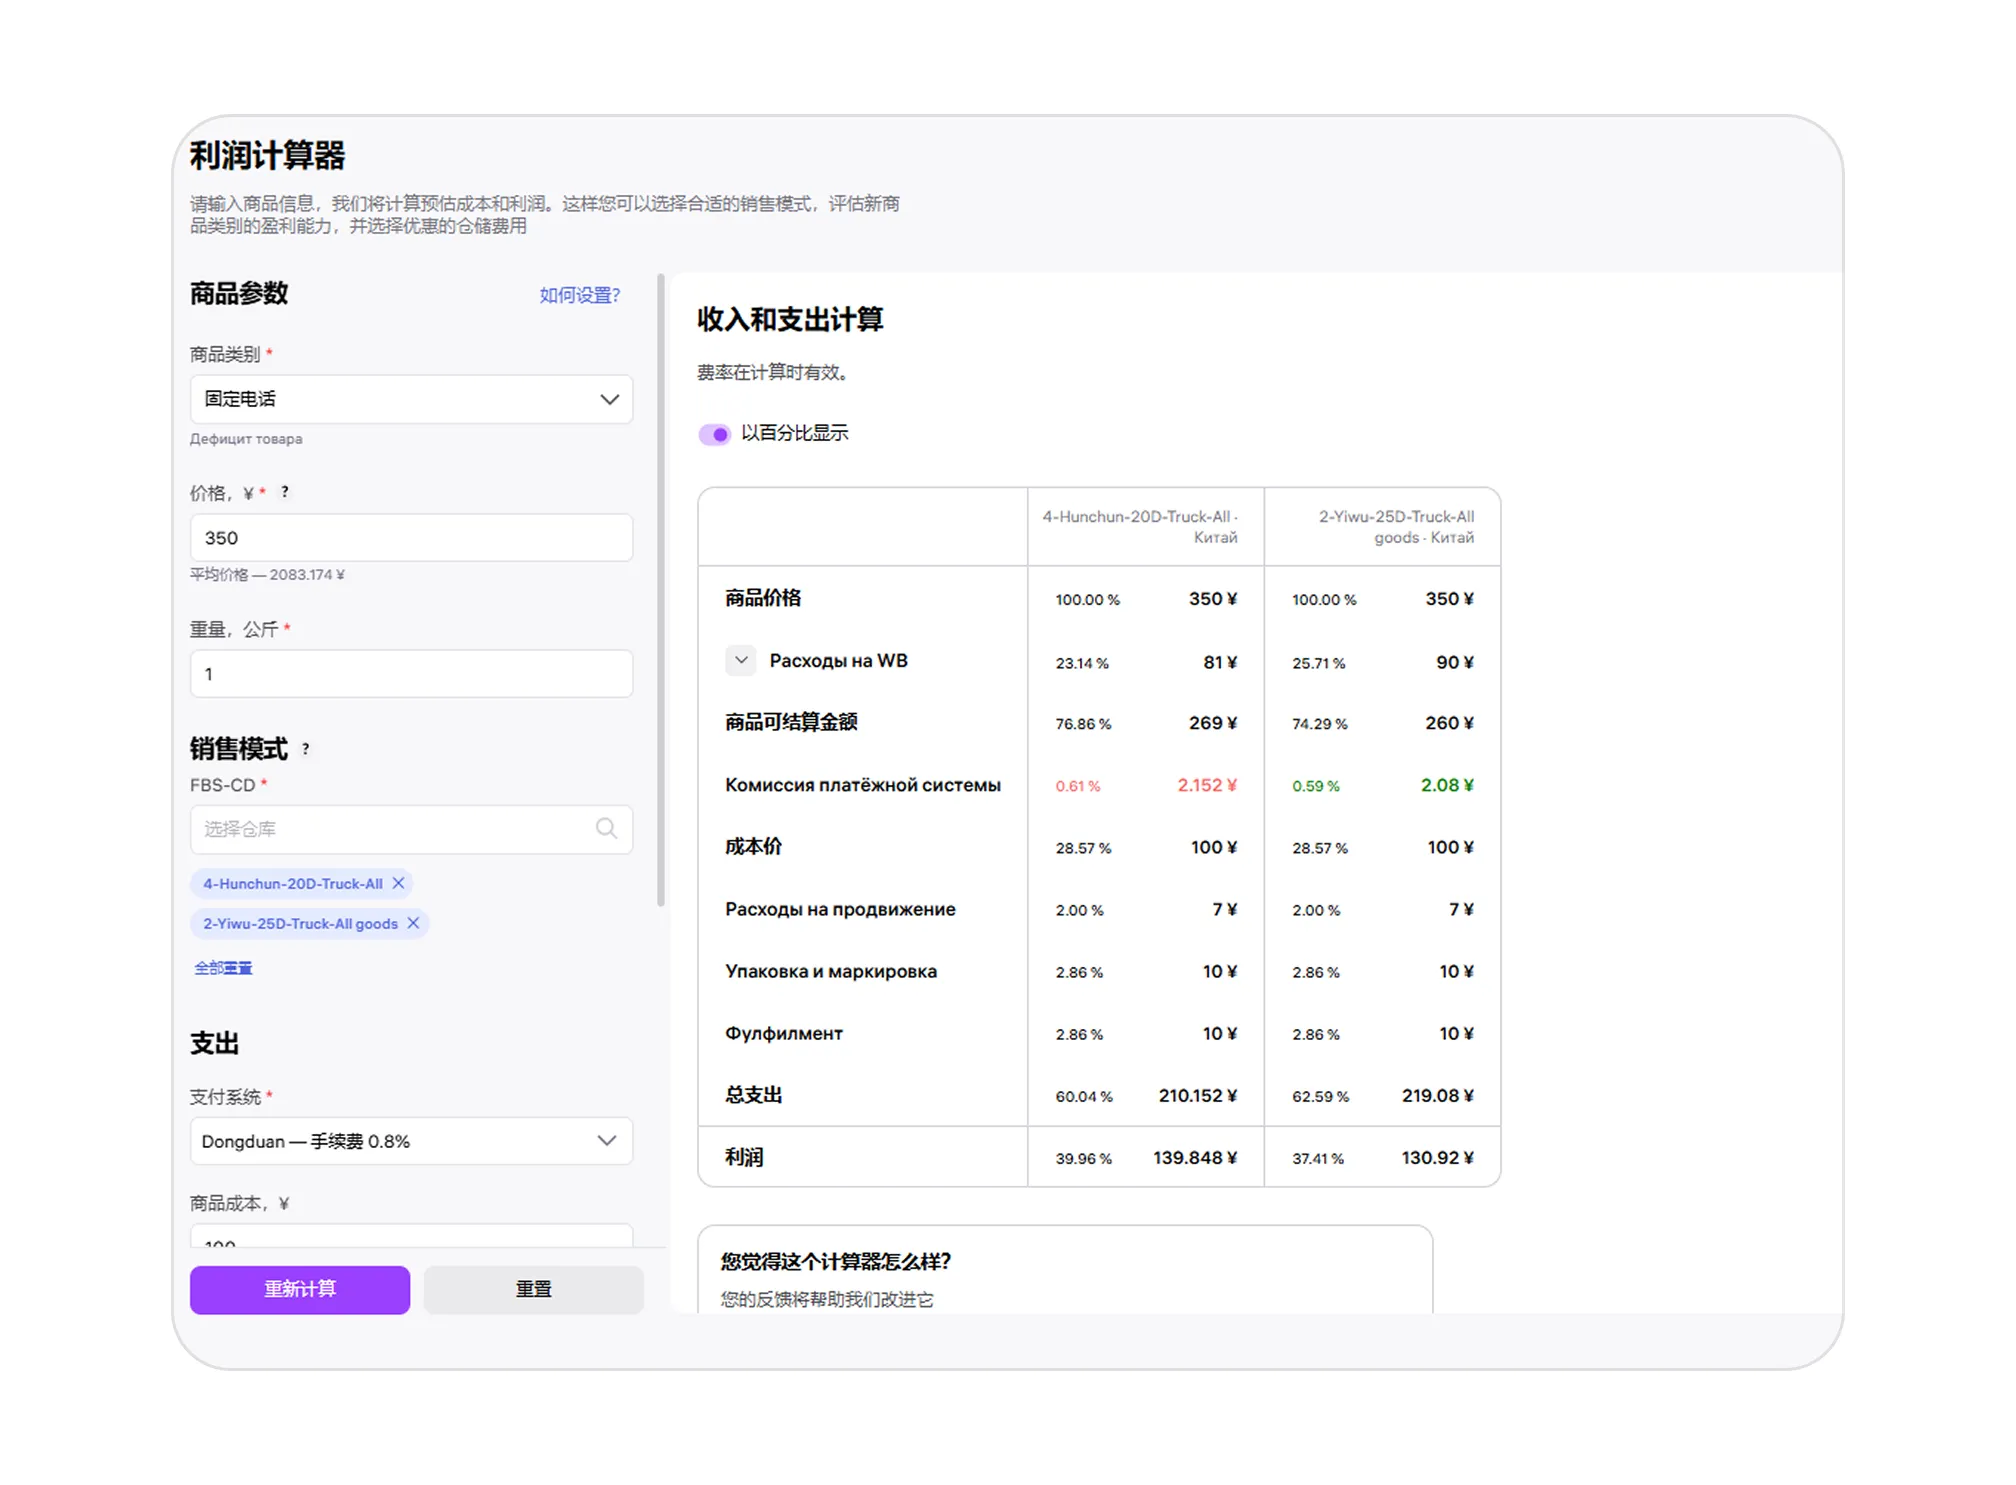Click the Упаковка и маркировка row label

coord(831,972)
